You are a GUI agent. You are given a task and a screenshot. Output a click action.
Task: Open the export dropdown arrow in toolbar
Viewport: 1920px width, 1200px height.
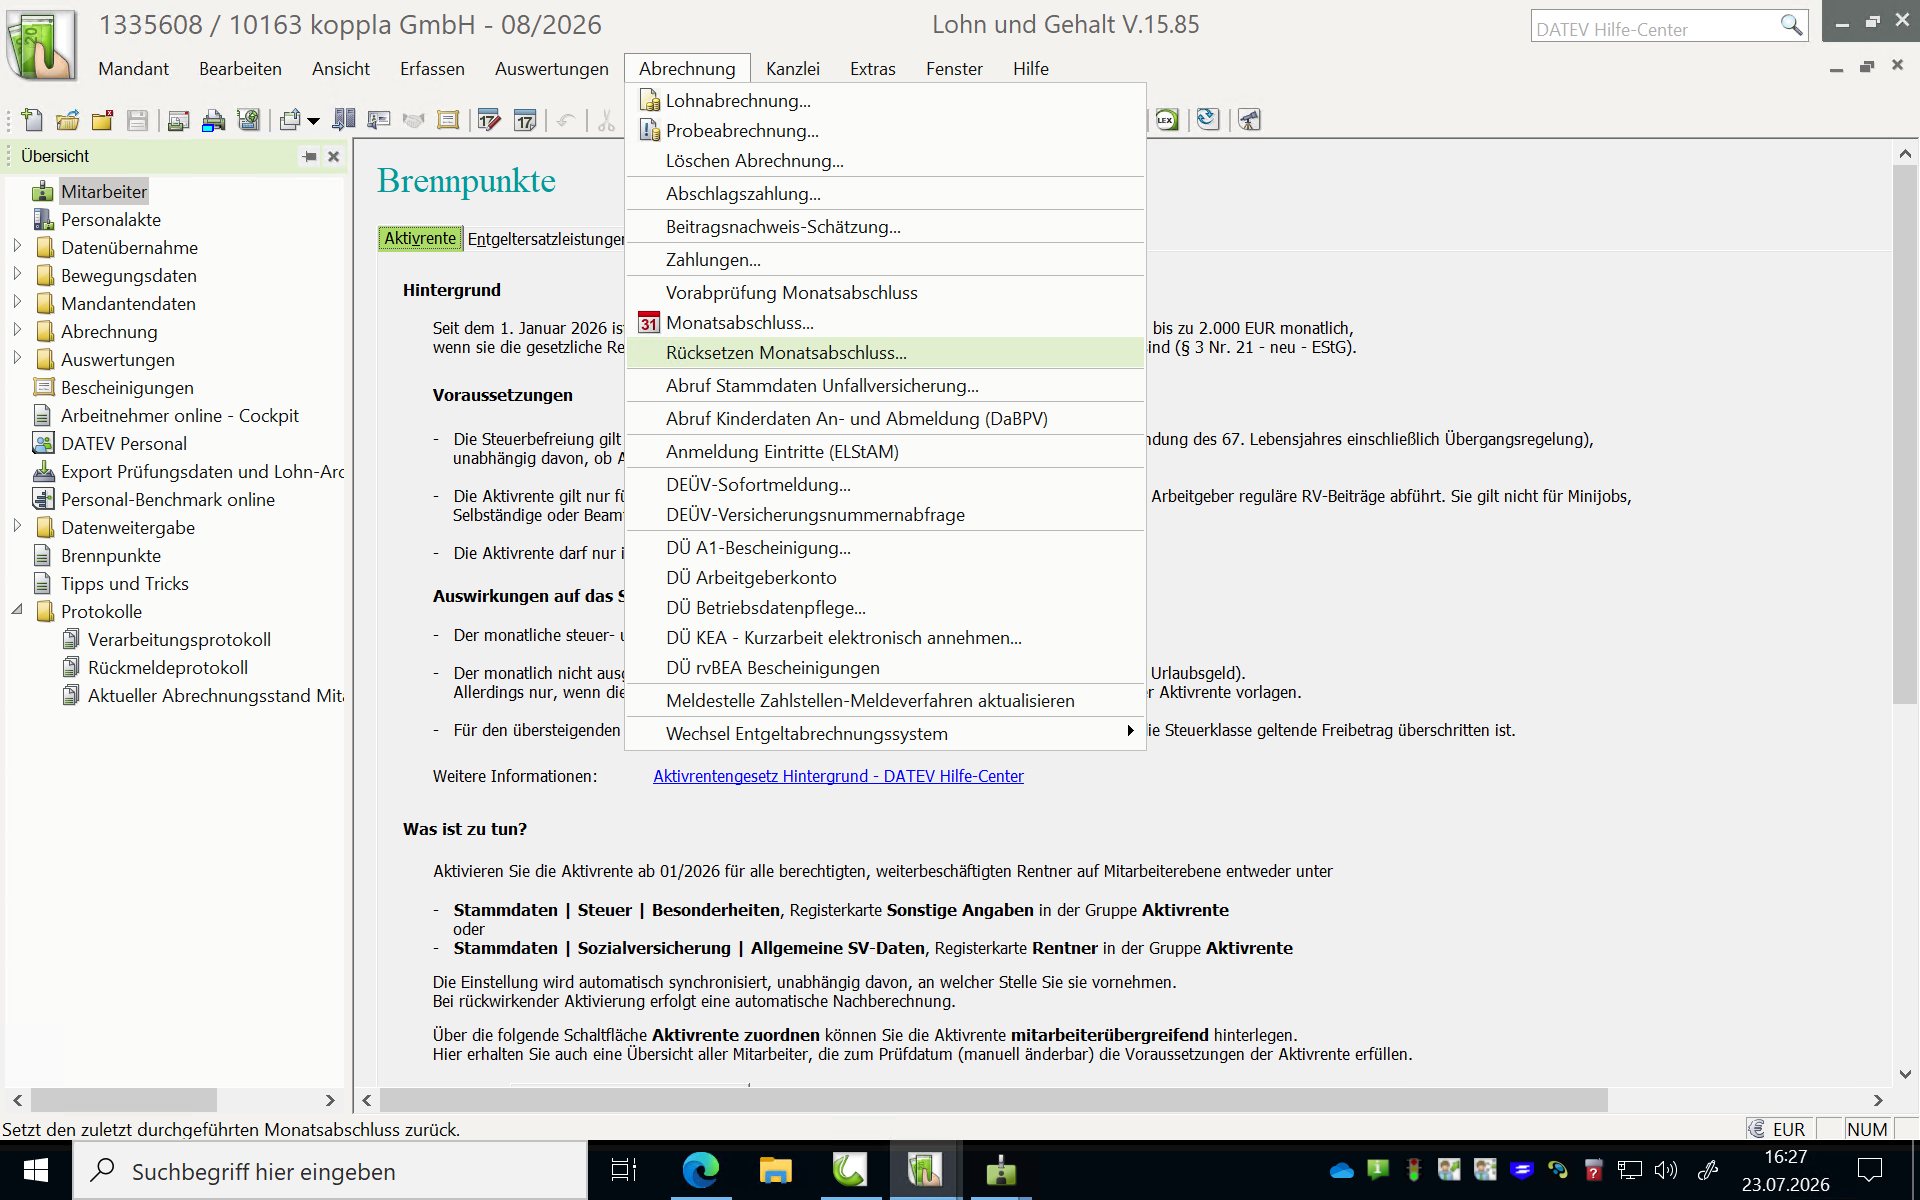coord(313,122)
